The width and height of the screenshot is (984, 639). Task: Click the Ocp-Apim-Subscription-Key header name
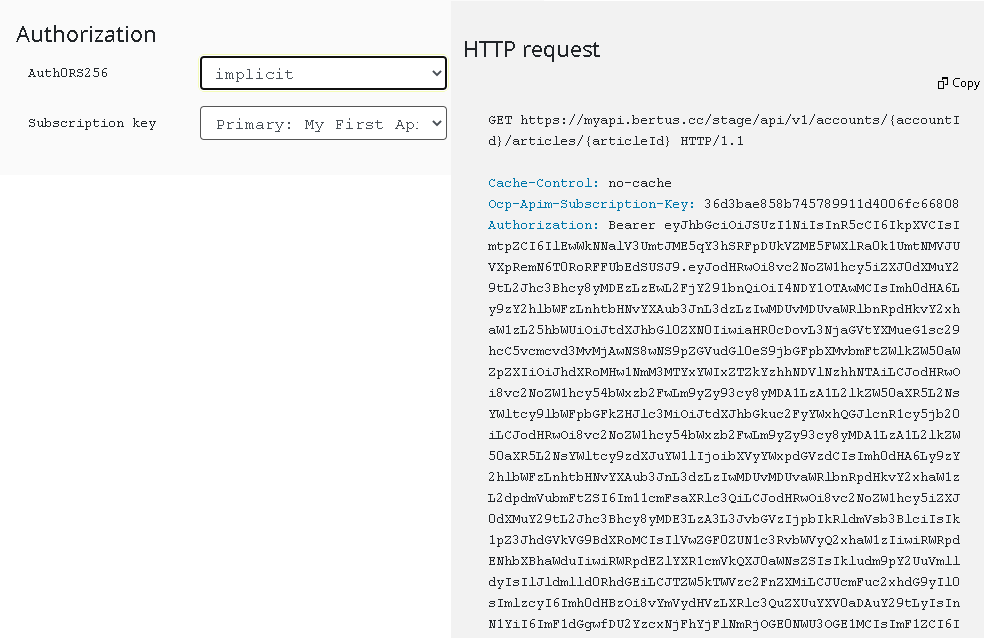pyautogui.click(x=591, y=204)
